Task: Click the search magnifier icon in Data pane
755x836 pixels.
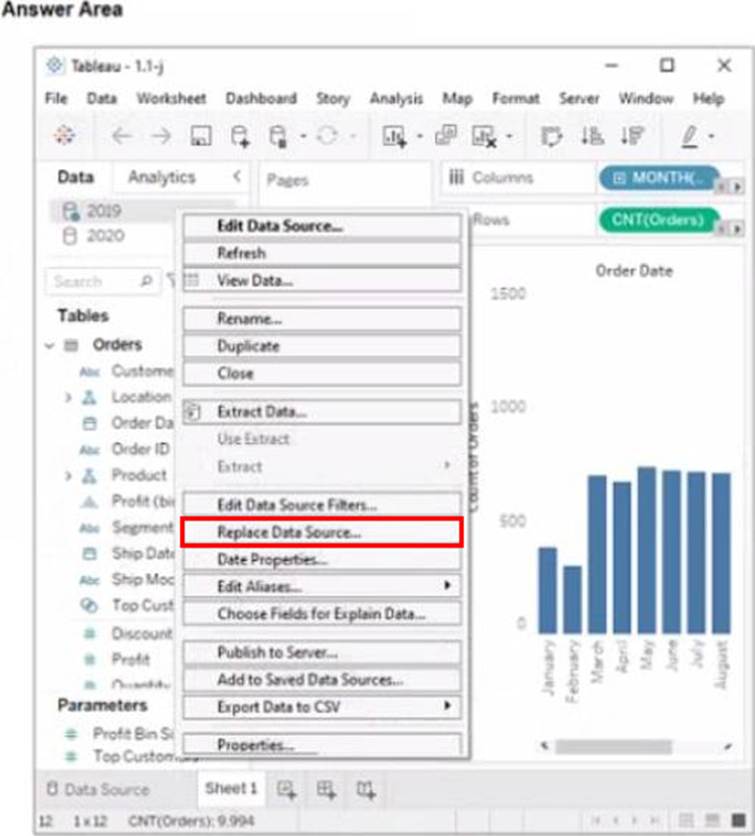Action: tap(146, 280)
